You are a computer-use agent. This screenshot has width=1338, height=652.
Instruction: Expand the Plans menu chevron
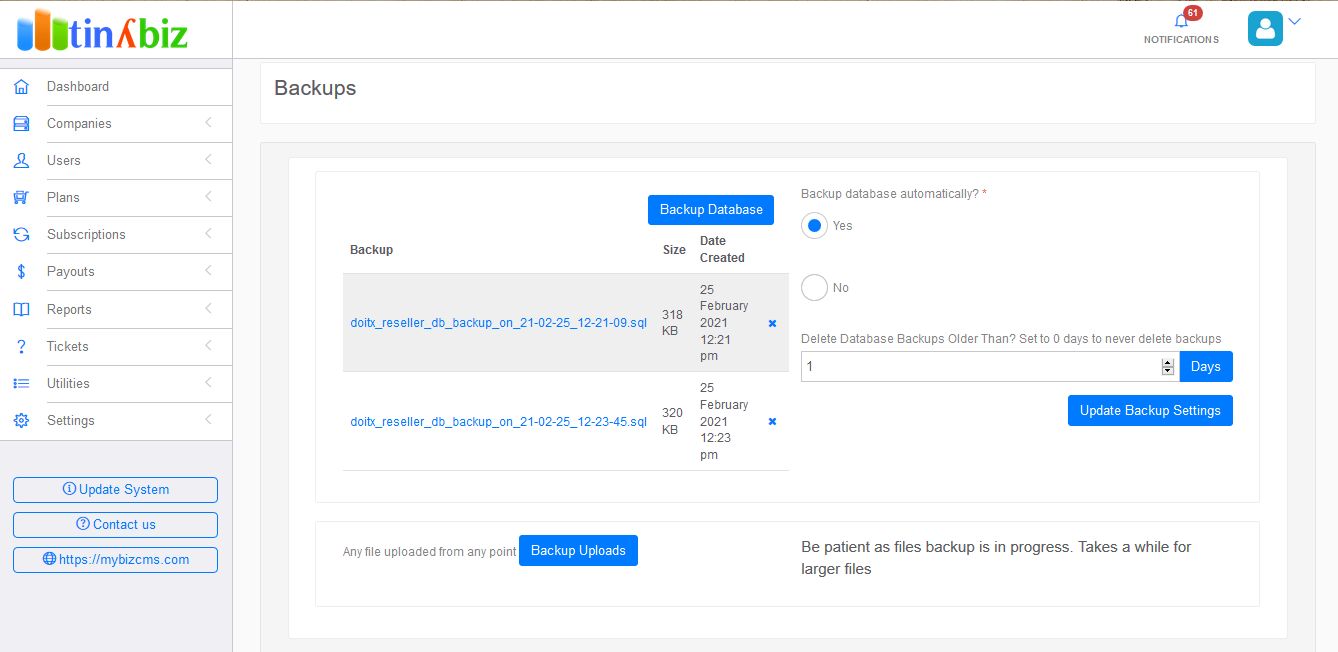(x=208, y=197)
